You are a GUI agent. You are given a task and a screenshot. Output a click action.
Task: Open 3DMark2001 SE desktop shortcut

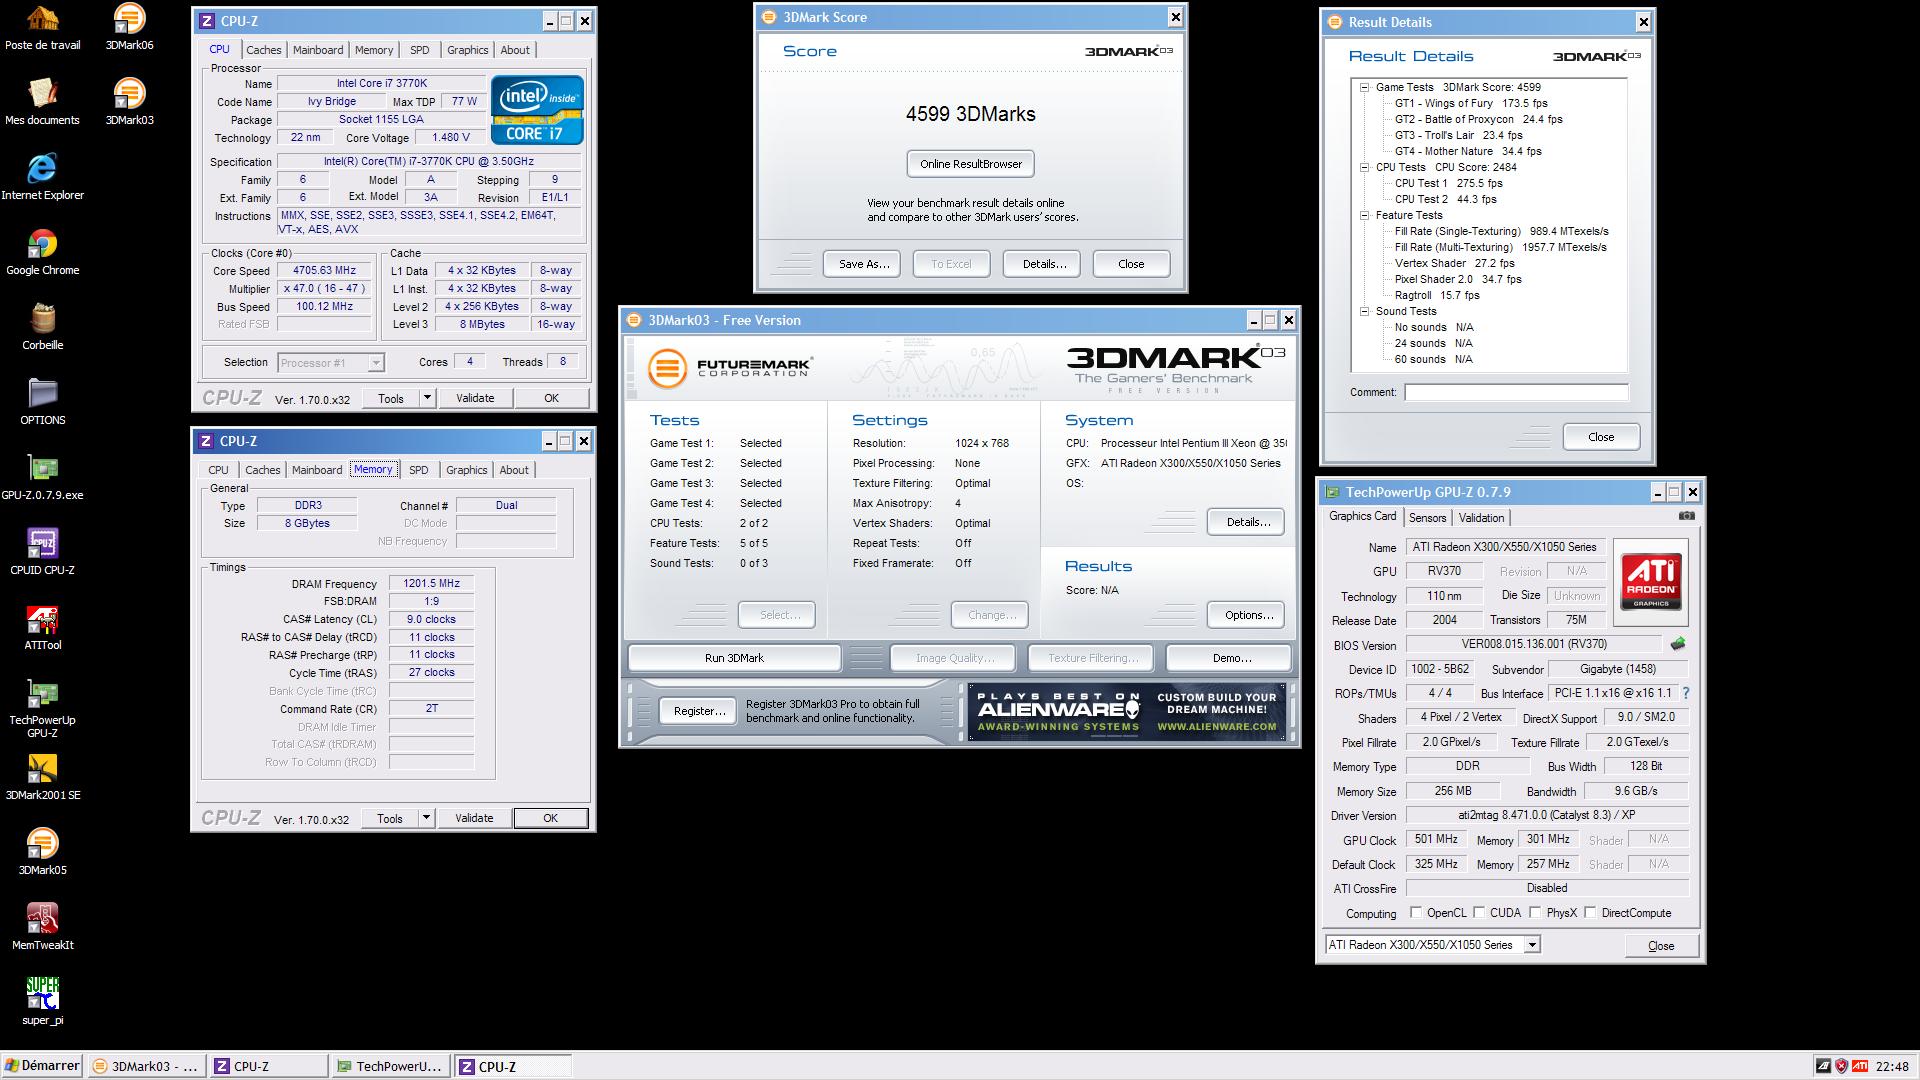point(42,776)
